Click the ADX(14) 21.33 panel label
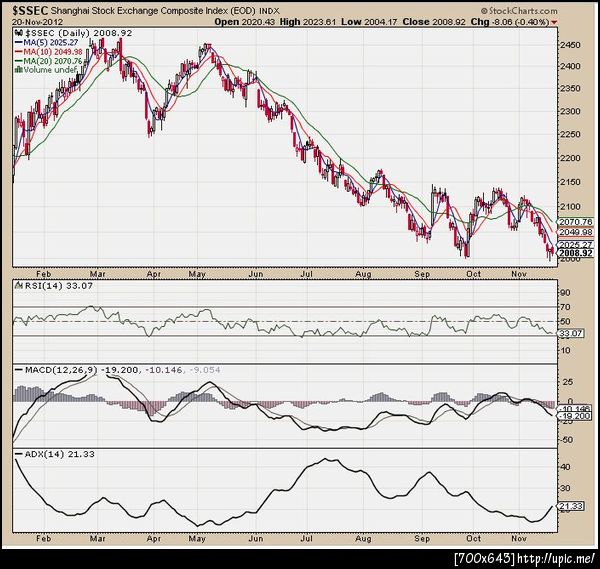600x569 pixels. pos(59,454)
